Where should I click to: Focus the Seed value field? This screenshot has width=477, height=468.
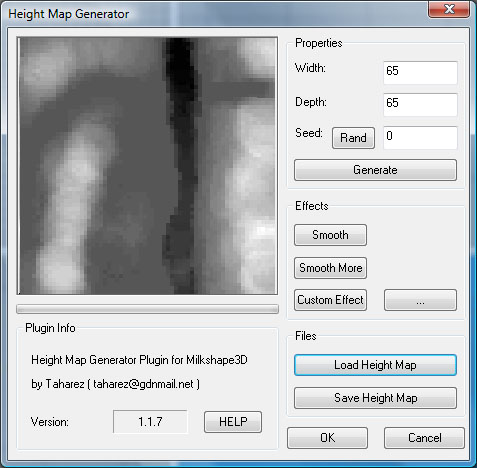coord(420,137)
